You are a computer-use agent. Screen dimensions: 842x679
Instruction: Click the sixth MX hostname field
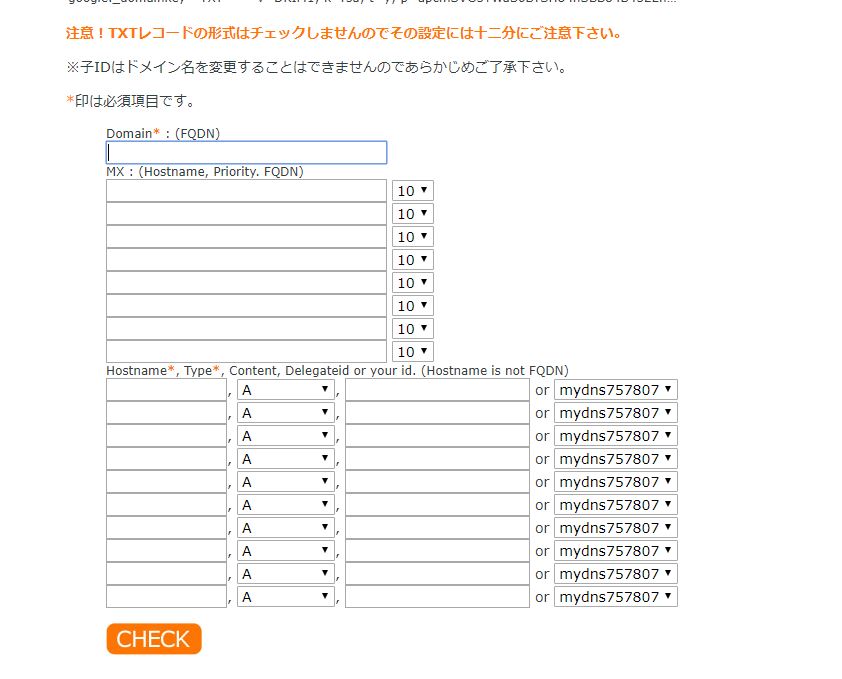(x=246, y=306)
